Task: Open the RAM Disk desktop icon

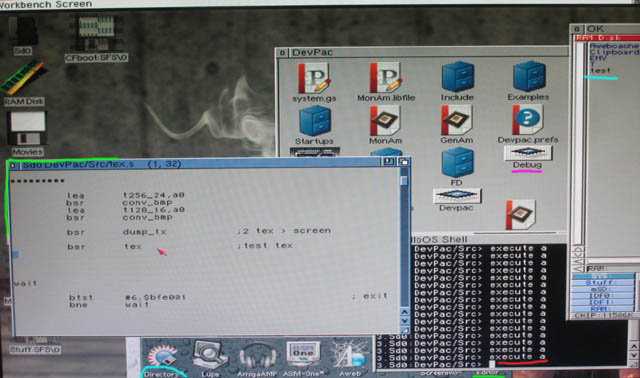Action: [x=23, y=83]
